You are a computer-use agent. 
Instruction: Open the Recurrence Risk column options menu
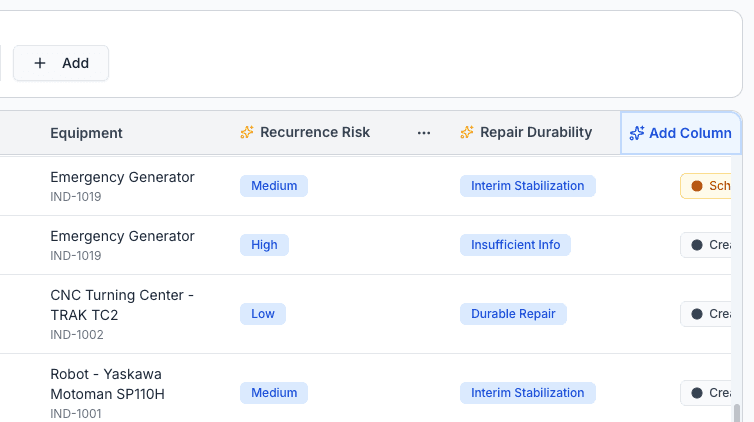click(424, 133)
